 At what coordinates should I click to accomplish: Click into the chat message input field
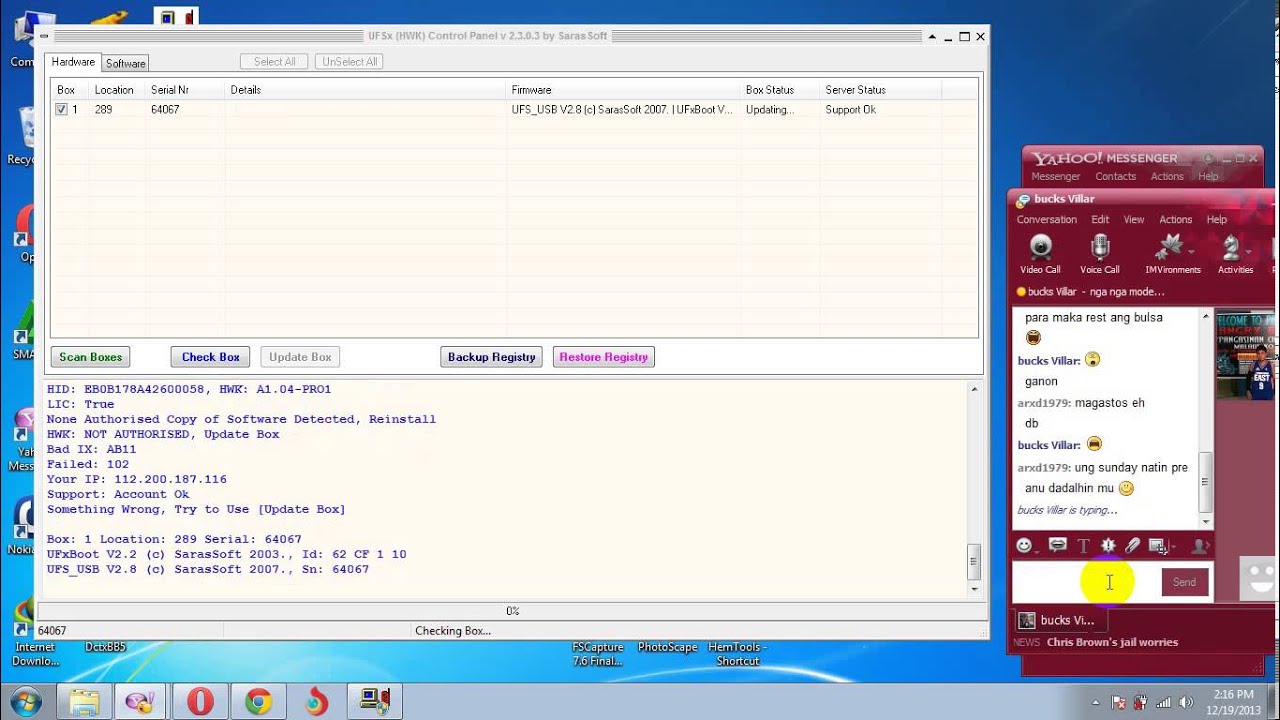[x=1086, y=582]
